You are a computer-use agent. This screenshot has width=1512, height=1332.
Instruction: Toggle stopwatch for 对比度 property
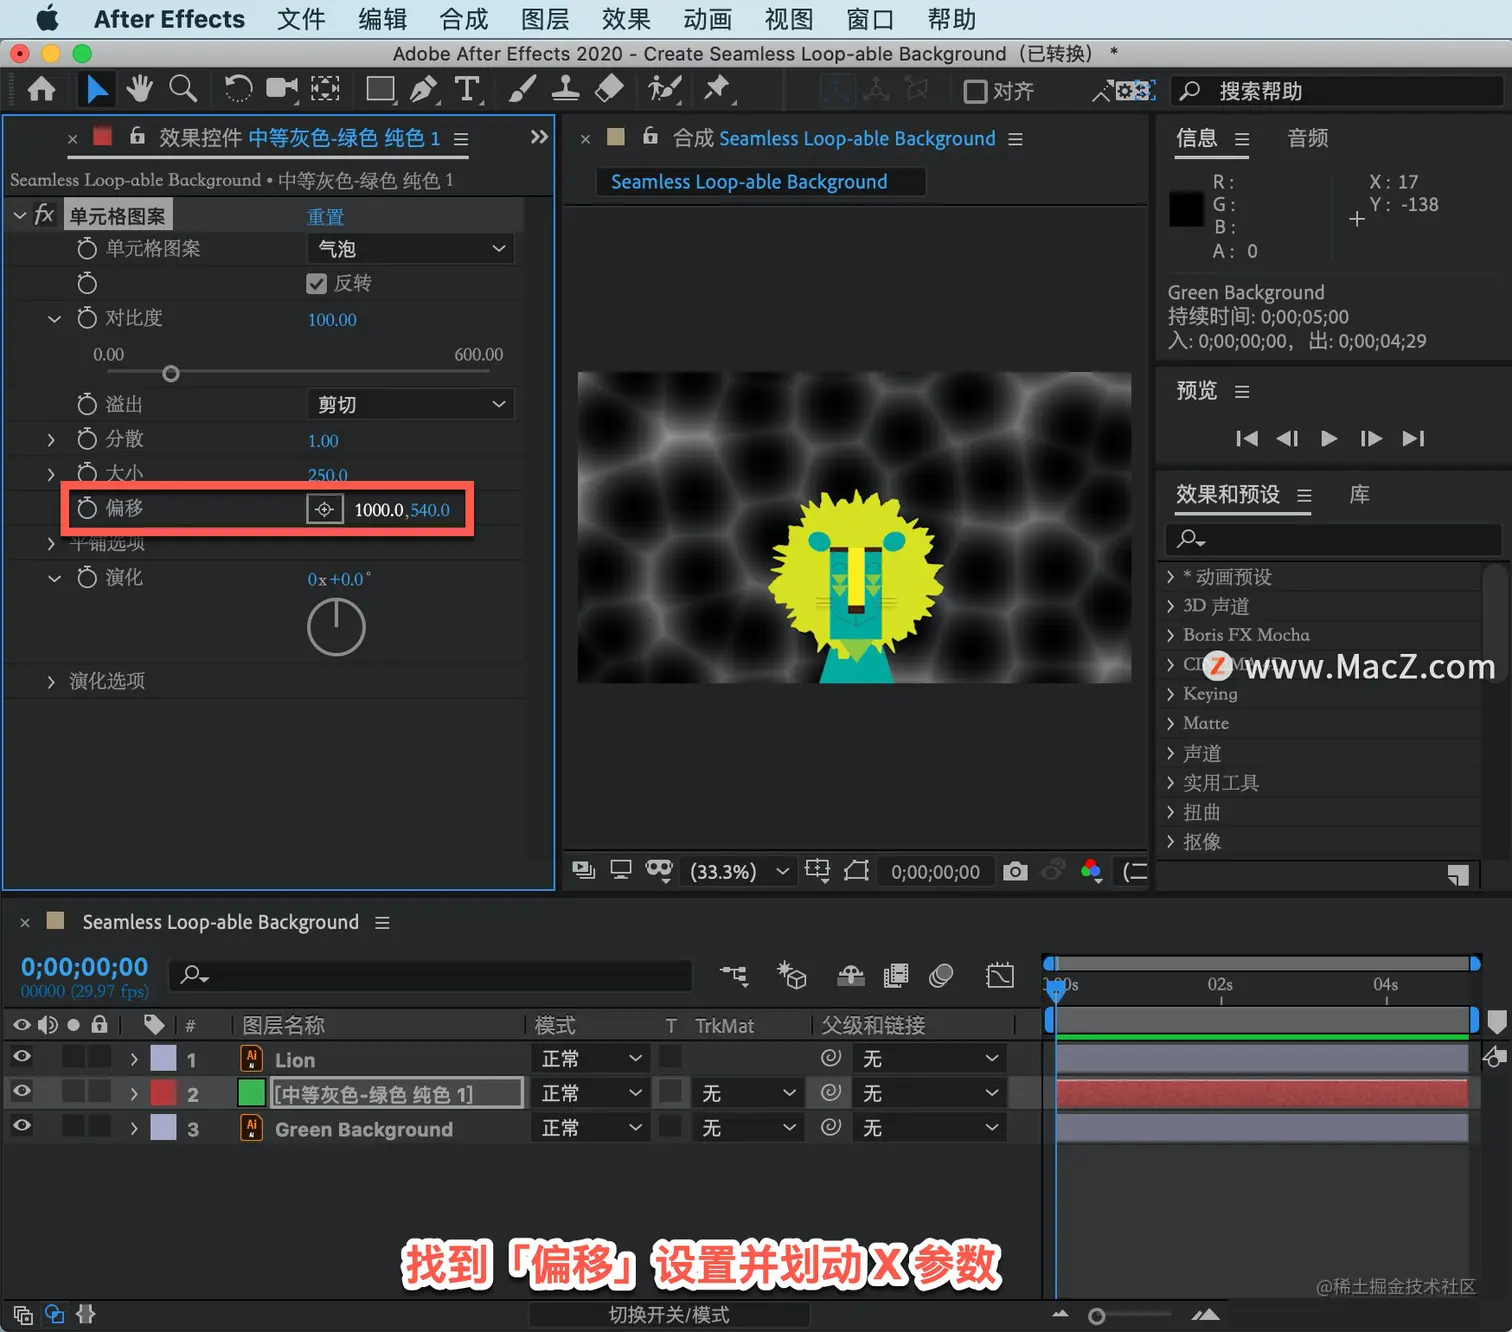point(87,318)
